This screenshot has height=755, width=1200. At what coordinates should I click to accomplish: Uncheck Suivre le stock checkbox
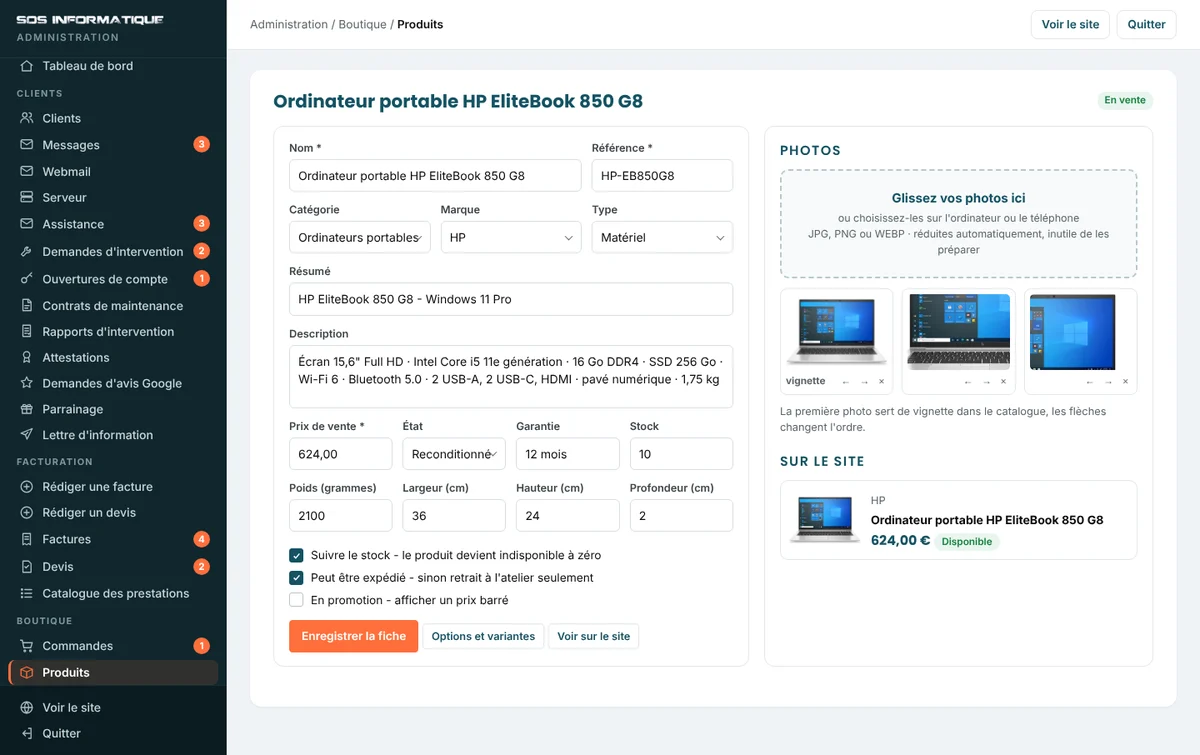296,555
